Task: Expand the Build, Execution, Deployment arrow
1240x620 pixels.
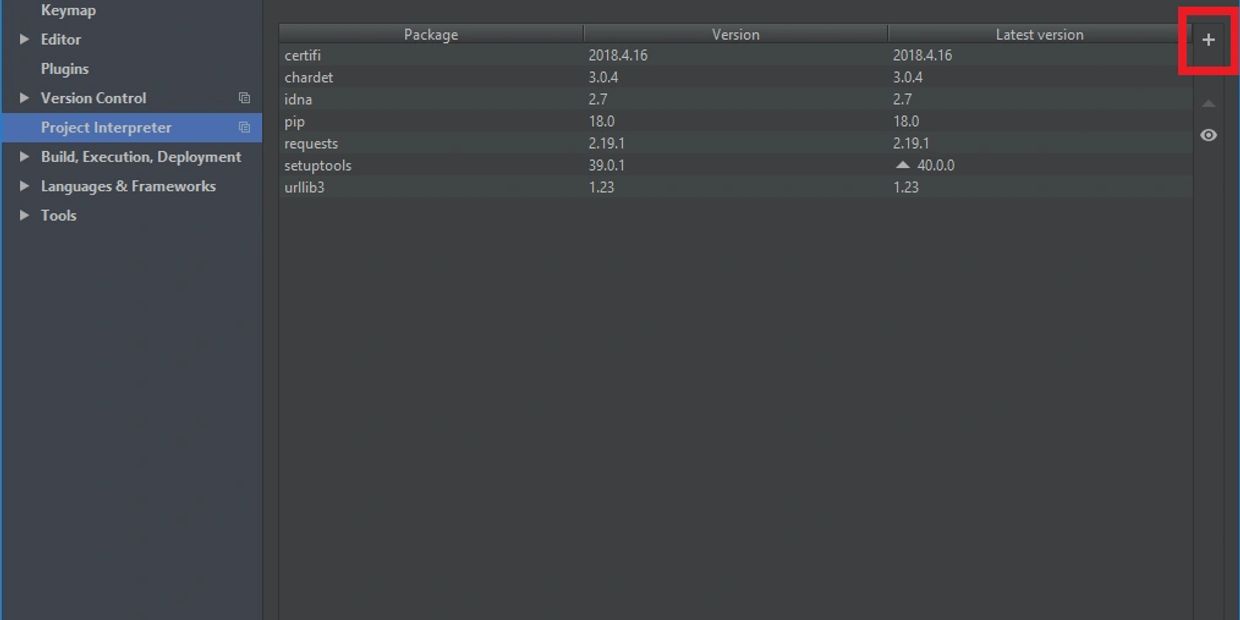Action: pos(25,157)
